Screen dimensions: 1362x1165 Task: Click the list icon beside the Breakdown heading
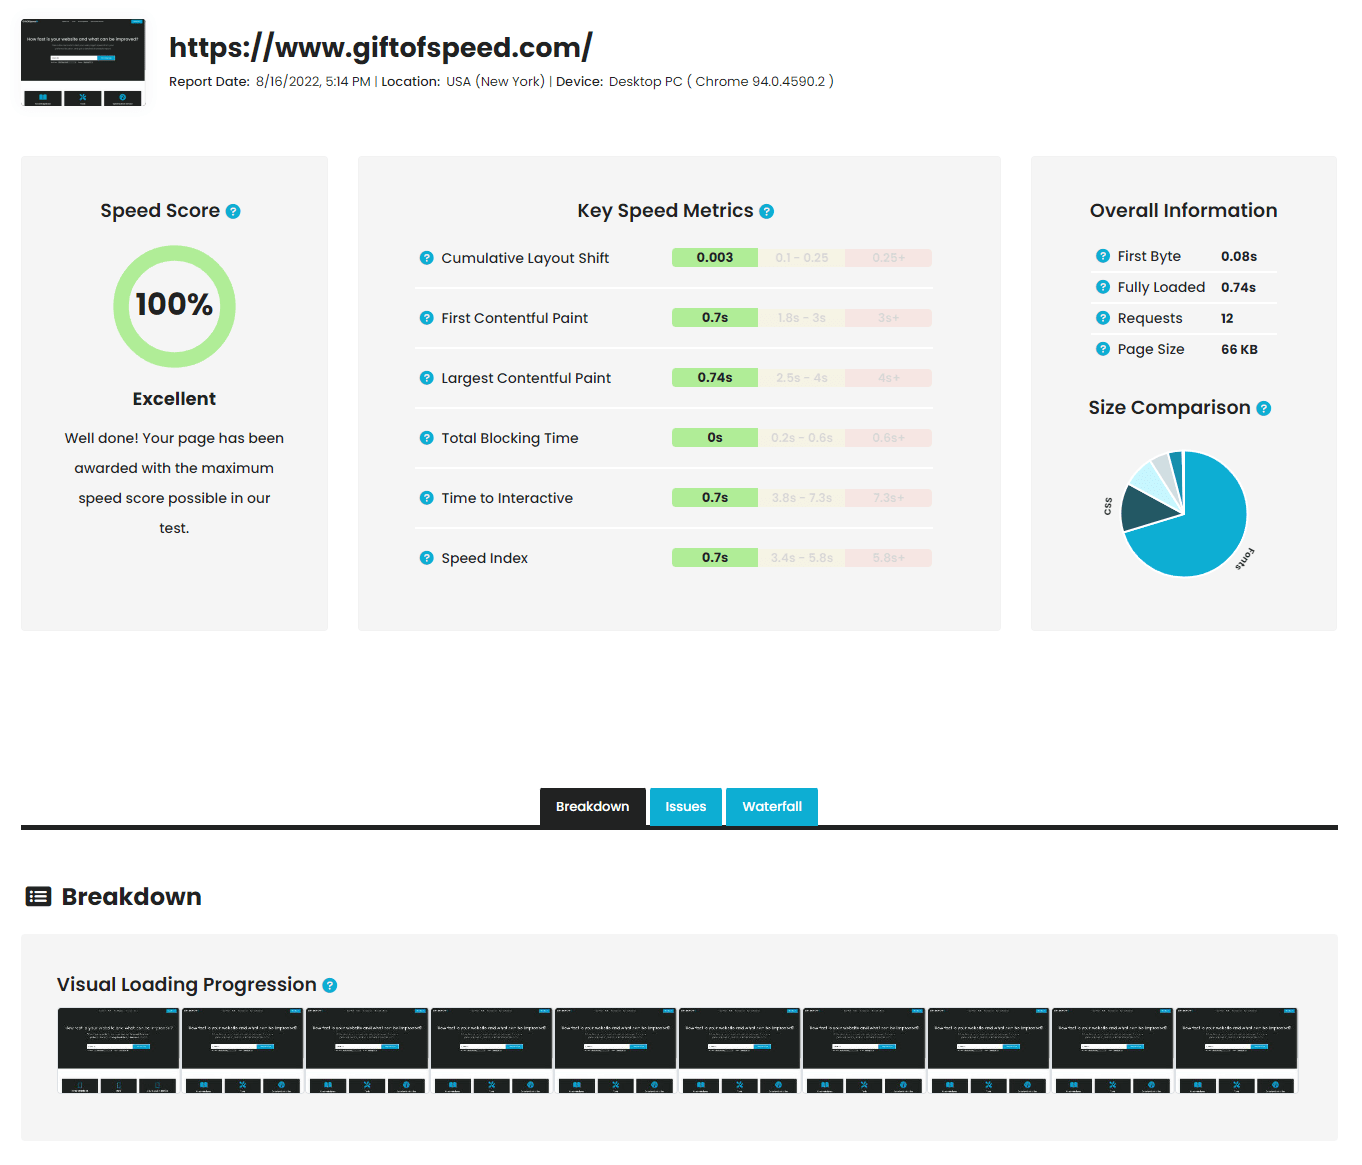[38, 896]
